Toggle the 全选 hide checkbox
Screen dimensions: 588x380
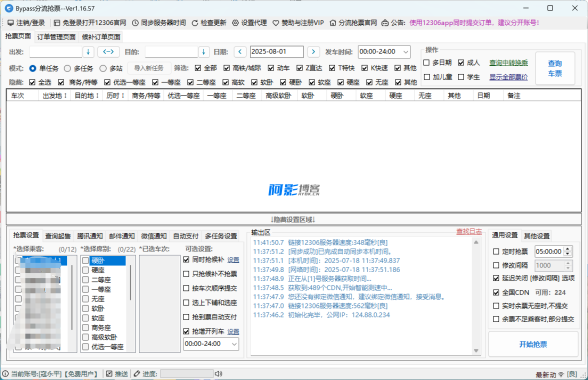(x=32, y=82)
